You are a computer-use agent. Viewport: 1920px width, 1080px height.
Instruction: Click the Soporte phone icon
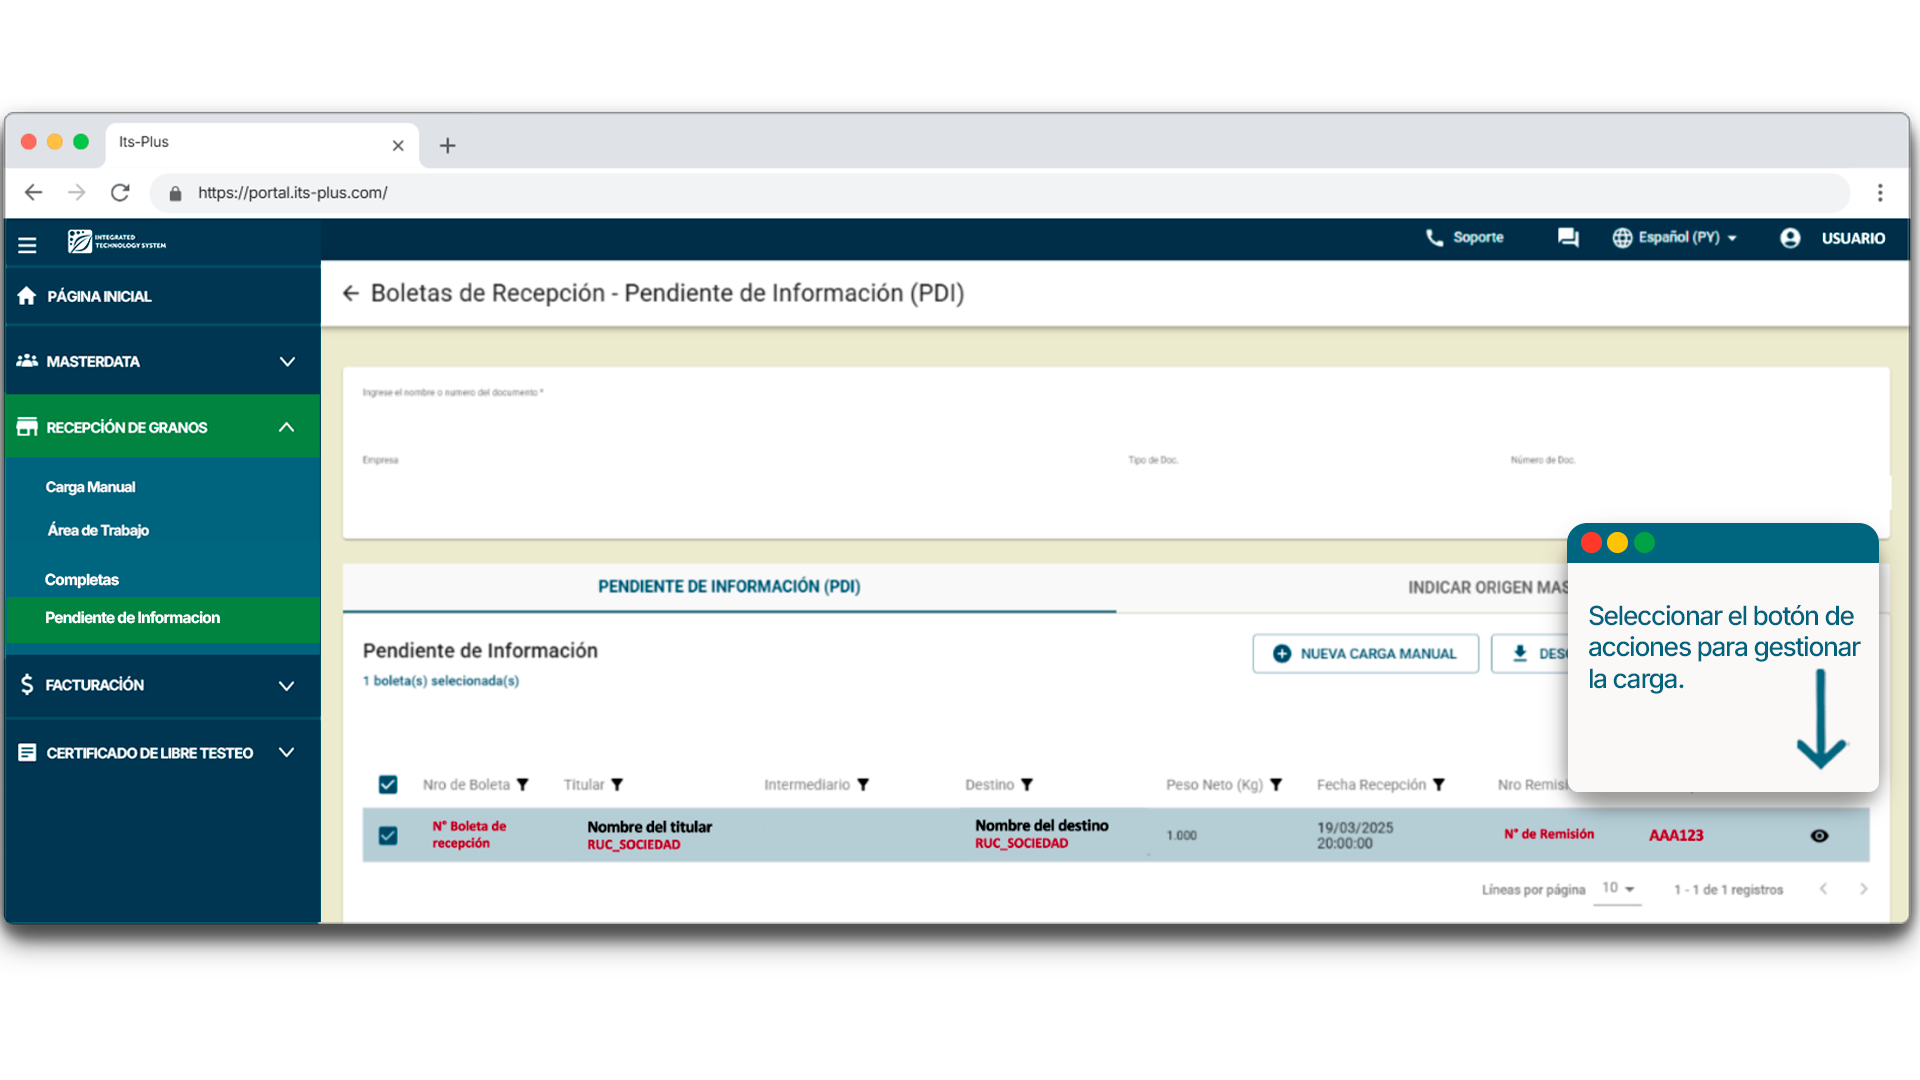tap(1434, 237)
